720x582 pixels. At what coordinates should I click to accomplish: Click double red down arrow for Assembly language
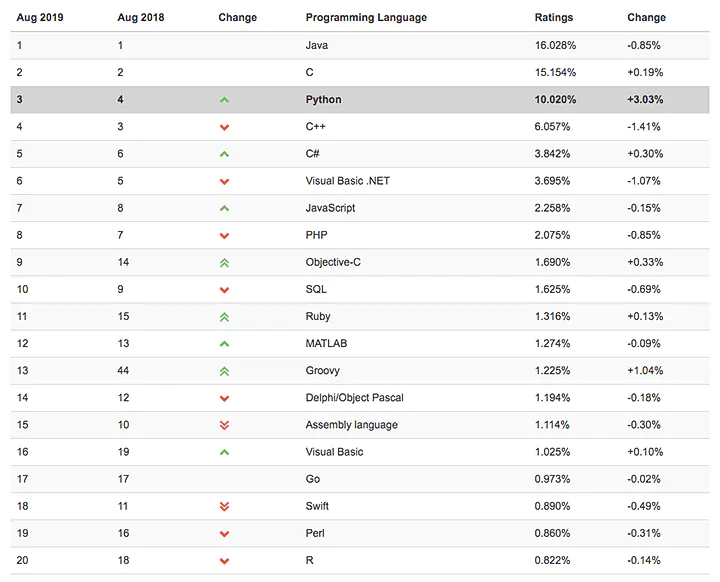pyautogui.click(x=224, y=425)
